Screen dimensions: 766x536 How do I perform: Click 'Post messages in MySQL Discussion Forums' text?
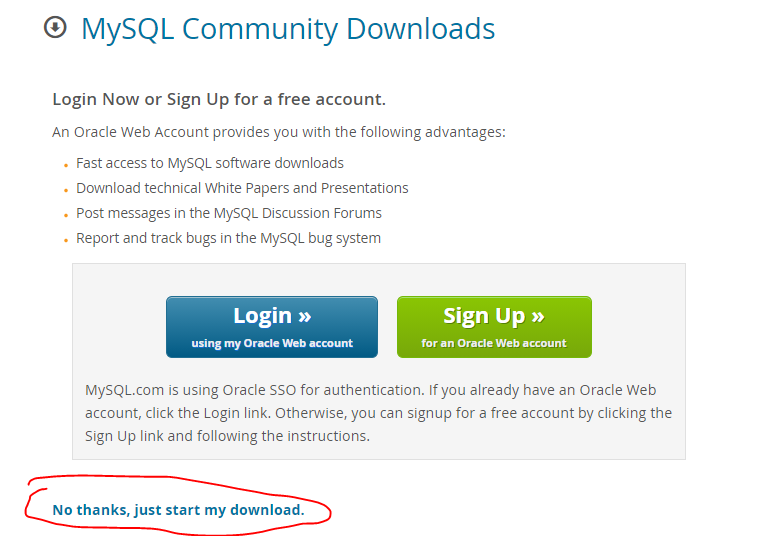(229, 213)
